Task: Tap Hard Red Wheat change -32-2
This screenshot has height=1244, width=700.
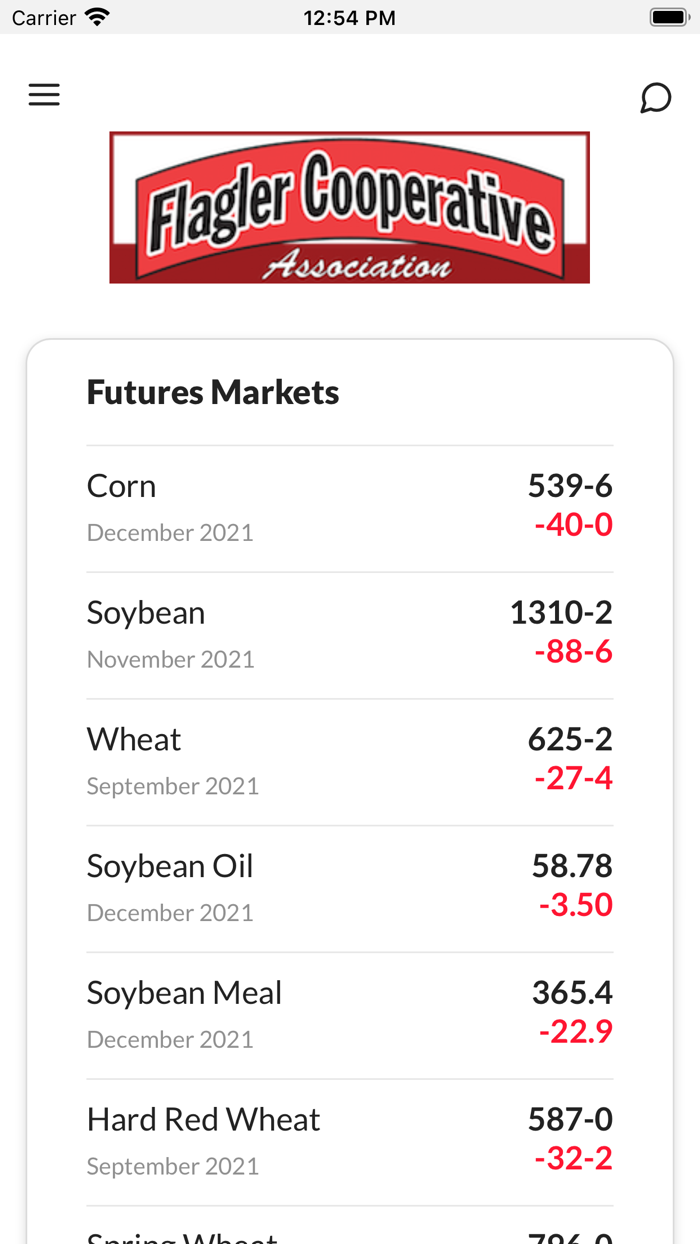Action: (x=573, y=1158)
